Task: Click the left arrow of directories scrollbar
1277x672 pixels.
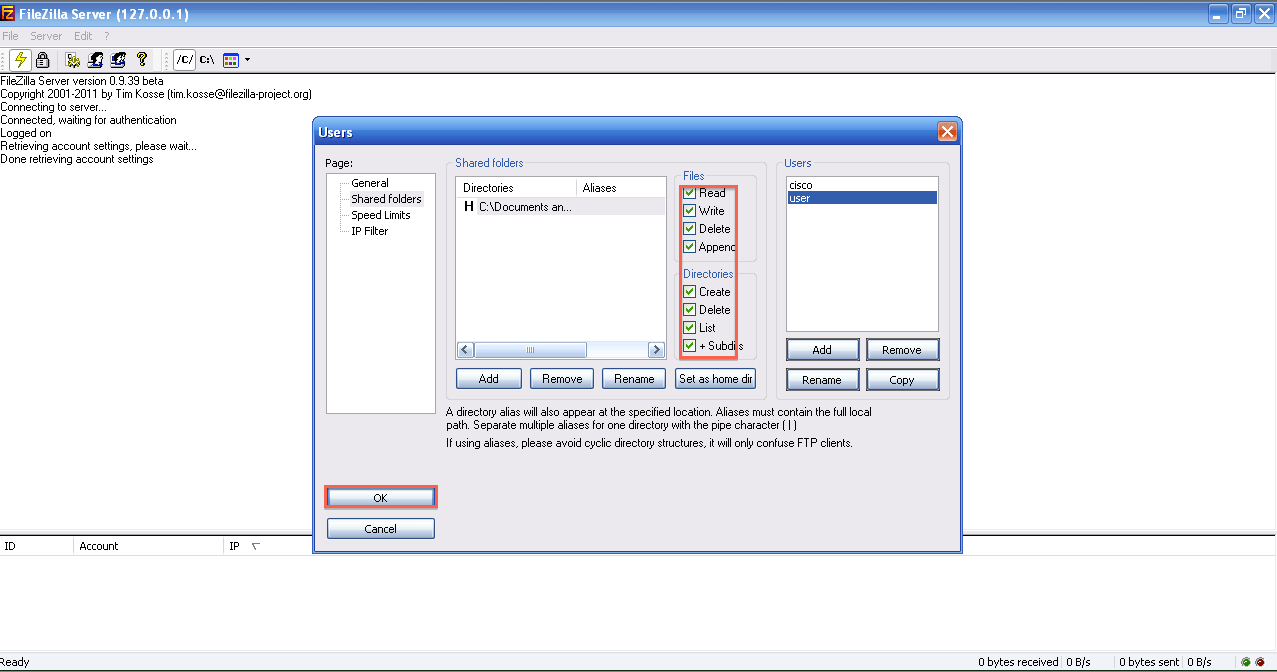Action: [x=465, y=350]
